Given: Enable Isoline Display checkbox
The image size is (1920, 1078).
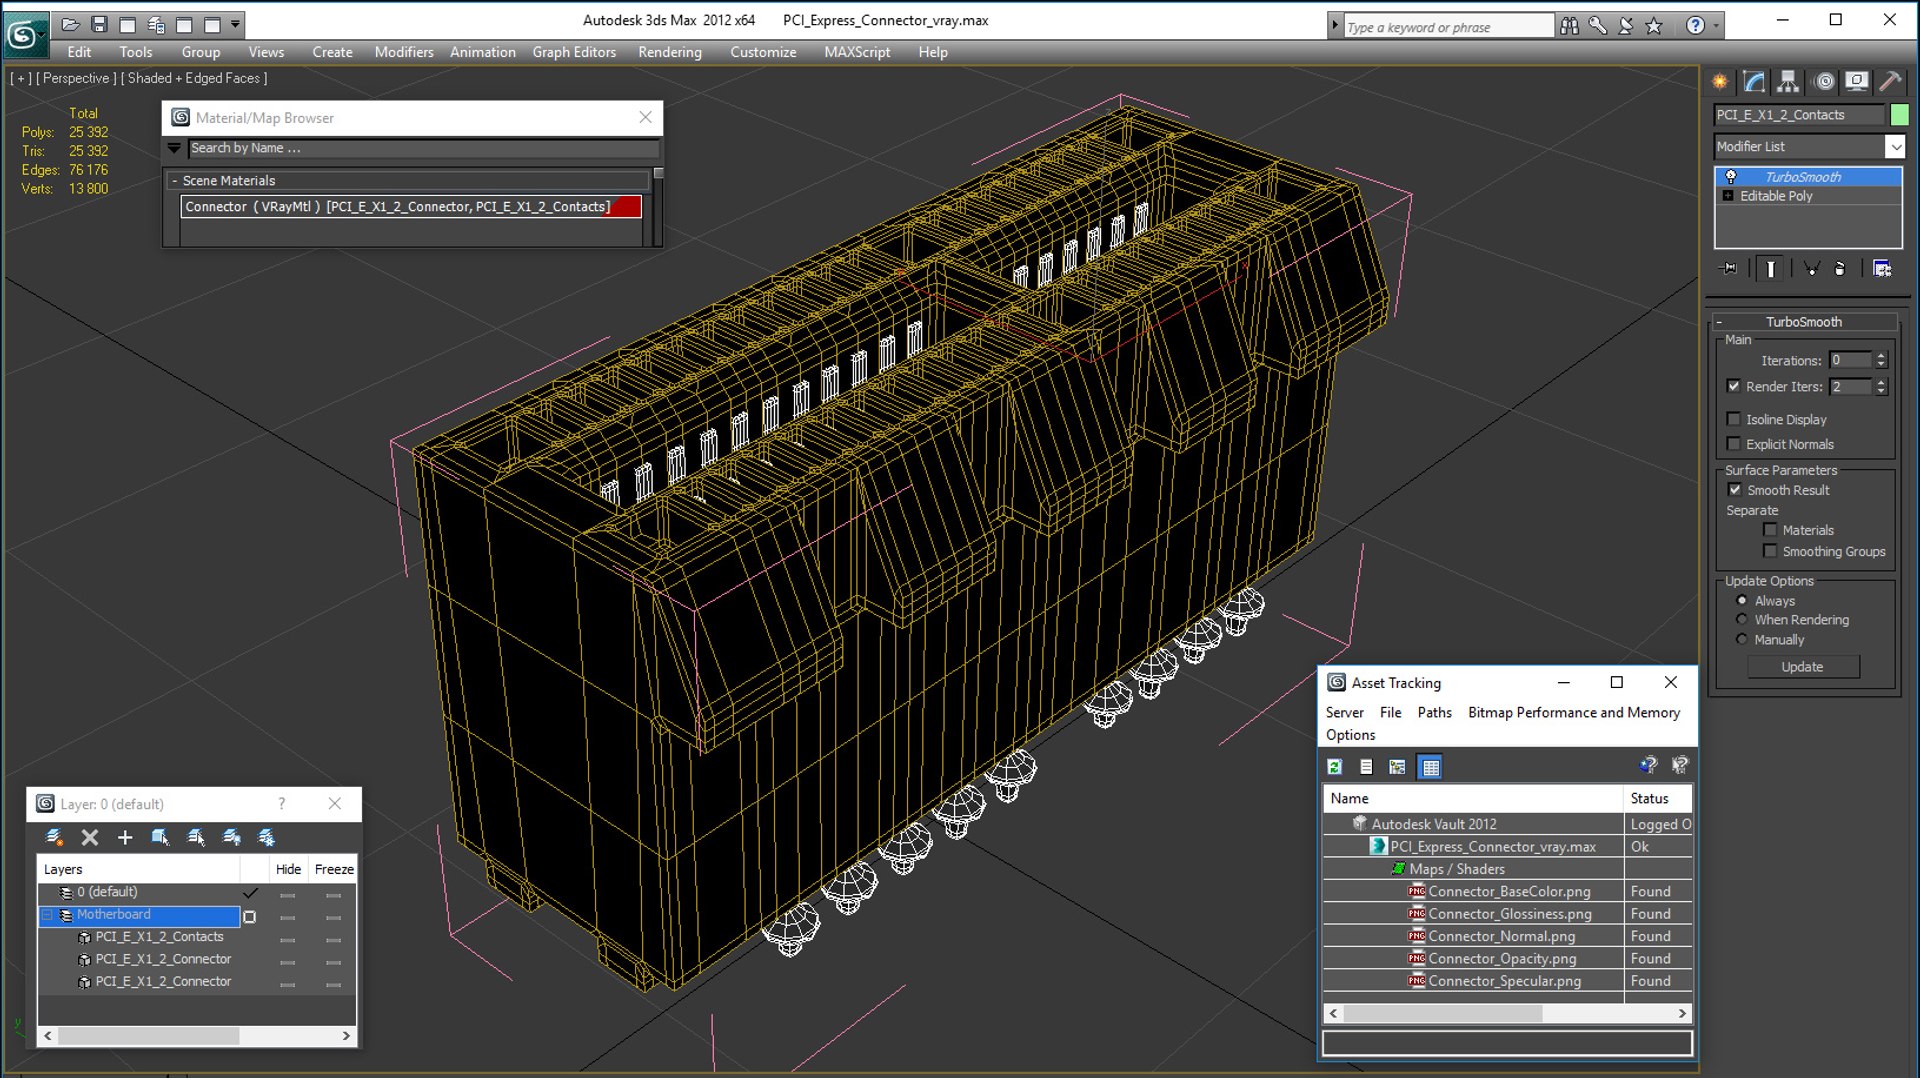Looking at the screenshot, I should point(1734,419).
